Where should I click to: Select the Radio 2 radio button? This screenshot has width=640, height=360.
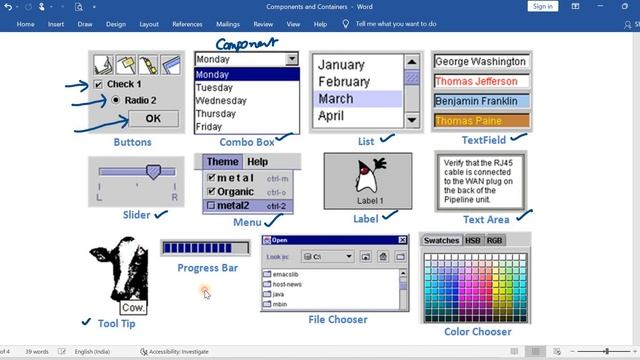tap(116, 100)
